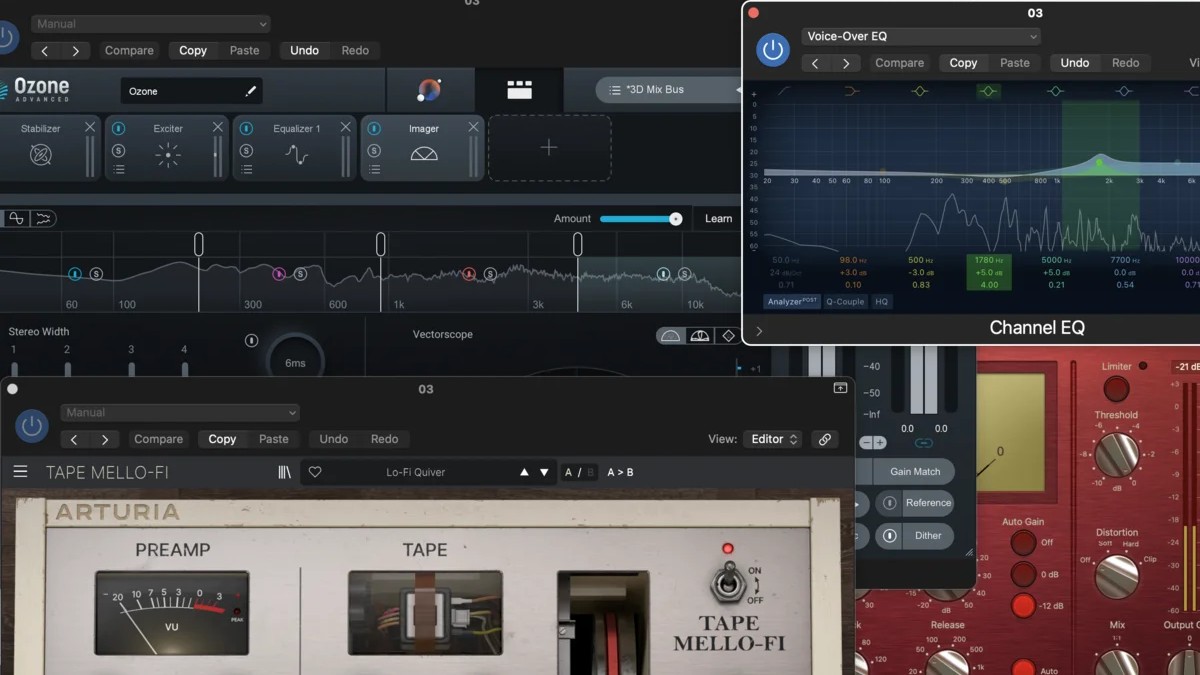Expand the Manual preset dropdown in Tape Mello-Fi
The height and width of the screenshot is (675, 1200).
tap(180, 412)
